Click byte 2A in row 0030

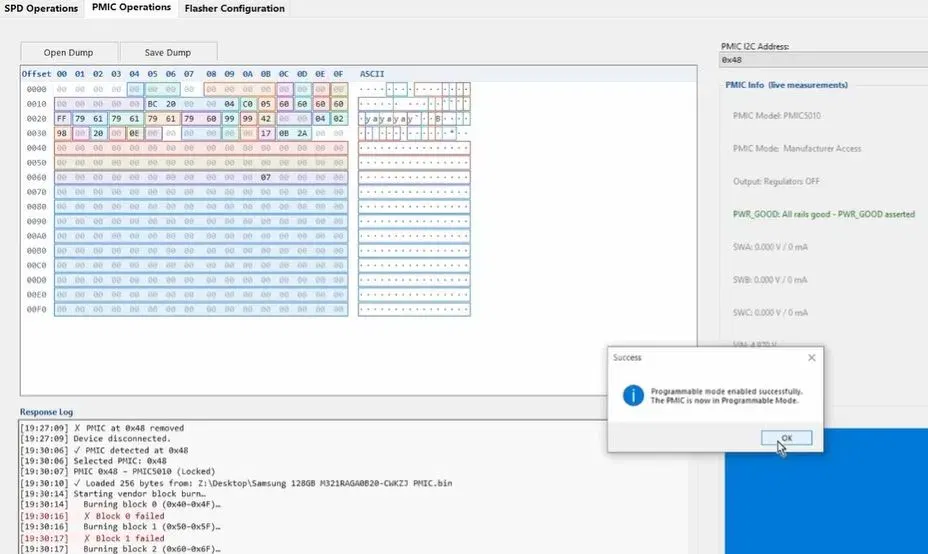pyautogui.click(x=302, y=133)
